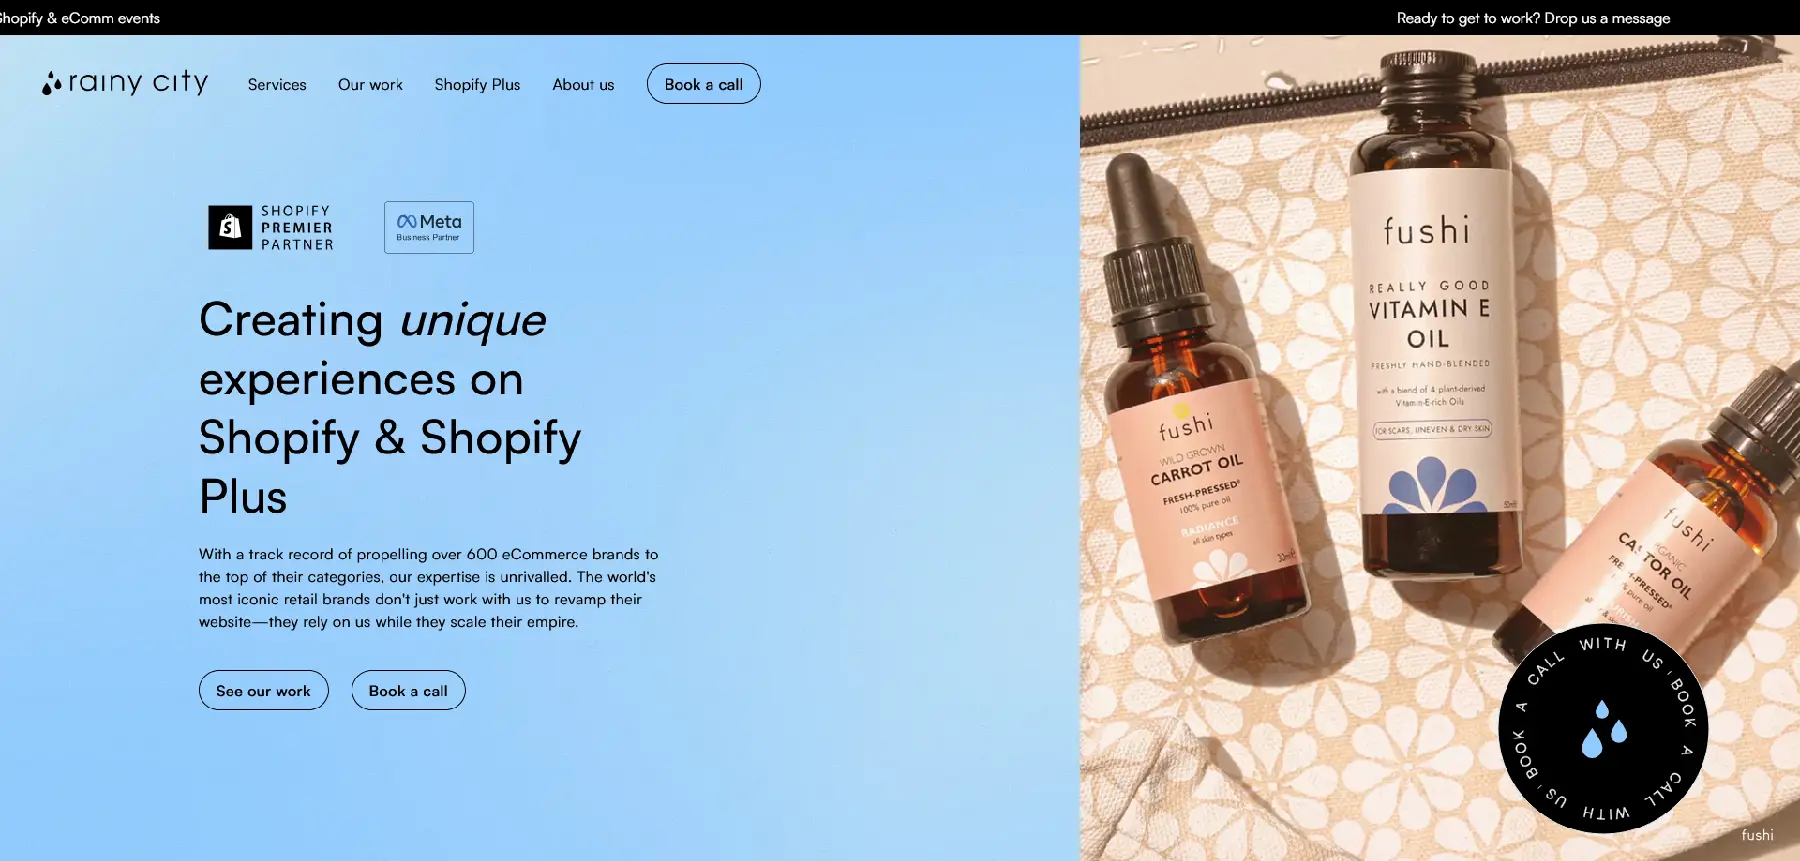Click the Book a call button below the hero text

408,690
